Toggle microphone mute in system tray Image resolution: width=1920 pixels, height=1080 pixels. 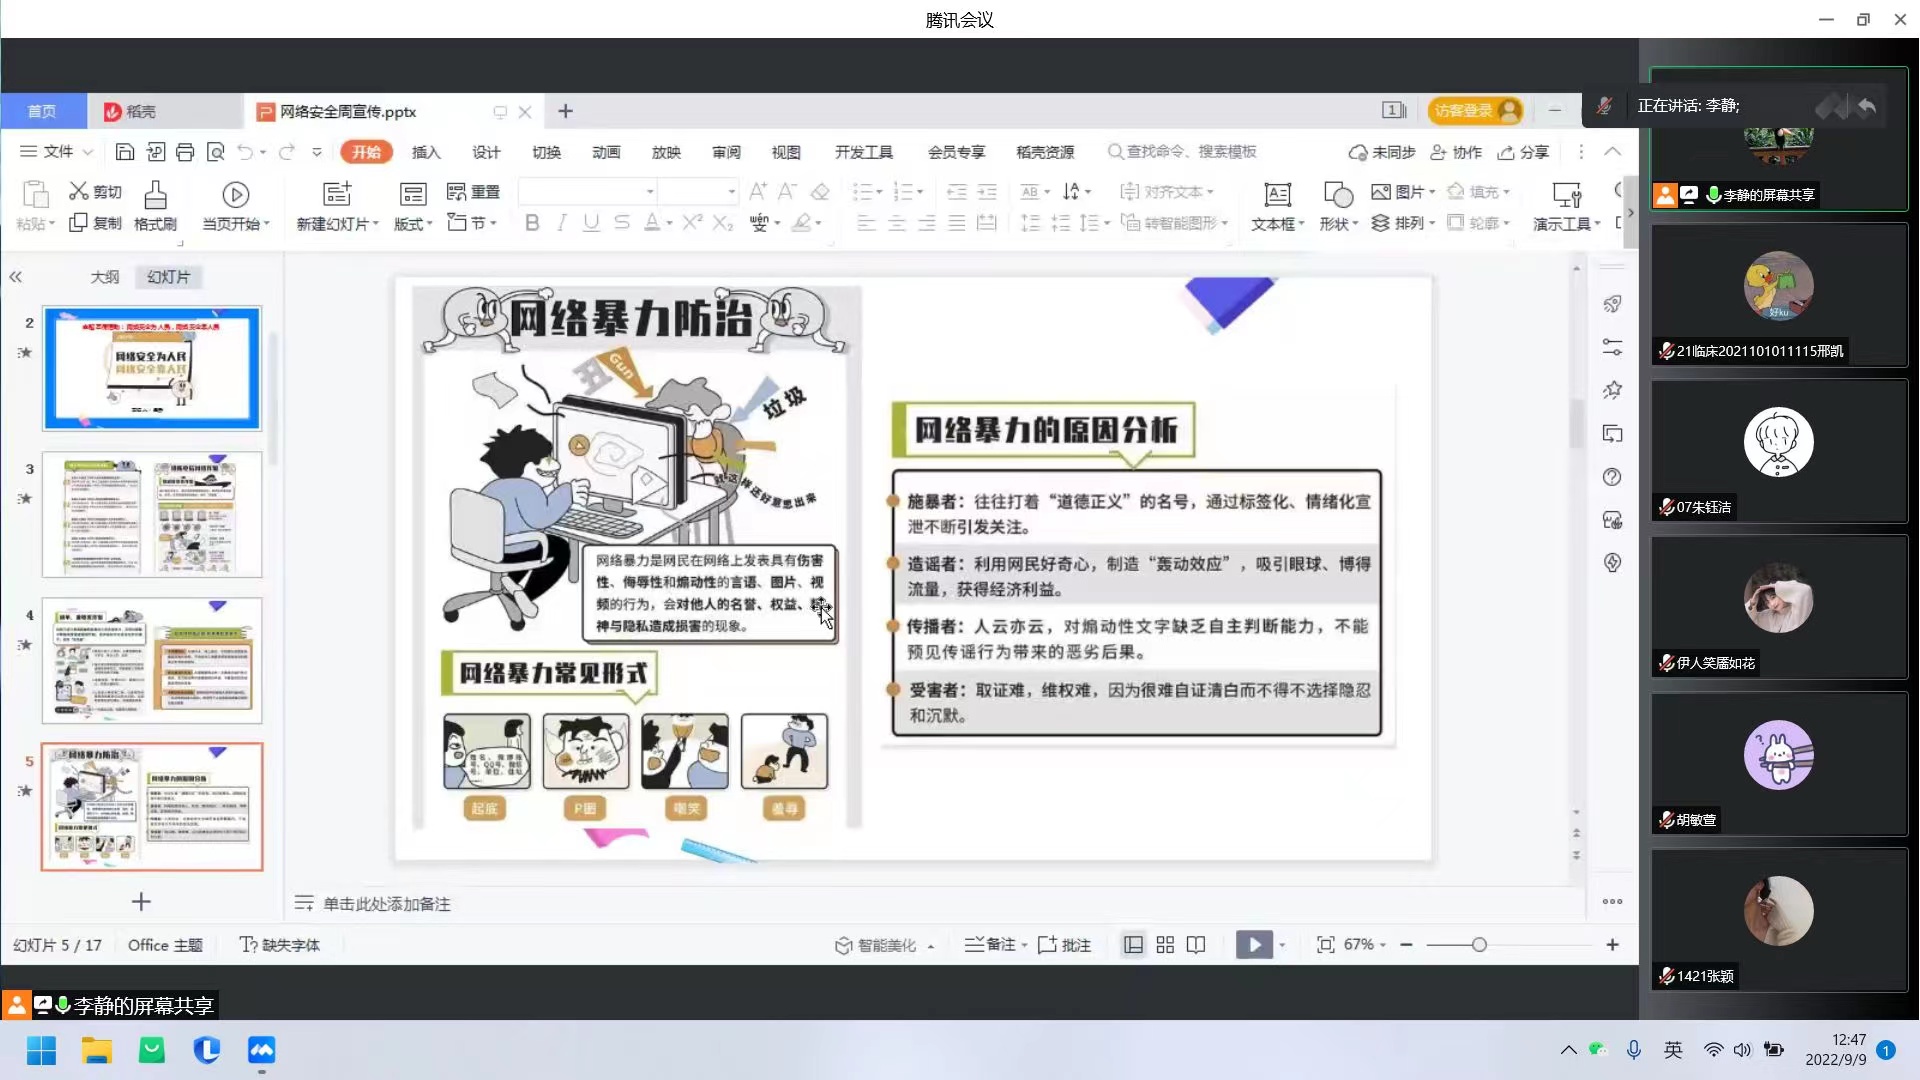(x=1633, y=1050)
